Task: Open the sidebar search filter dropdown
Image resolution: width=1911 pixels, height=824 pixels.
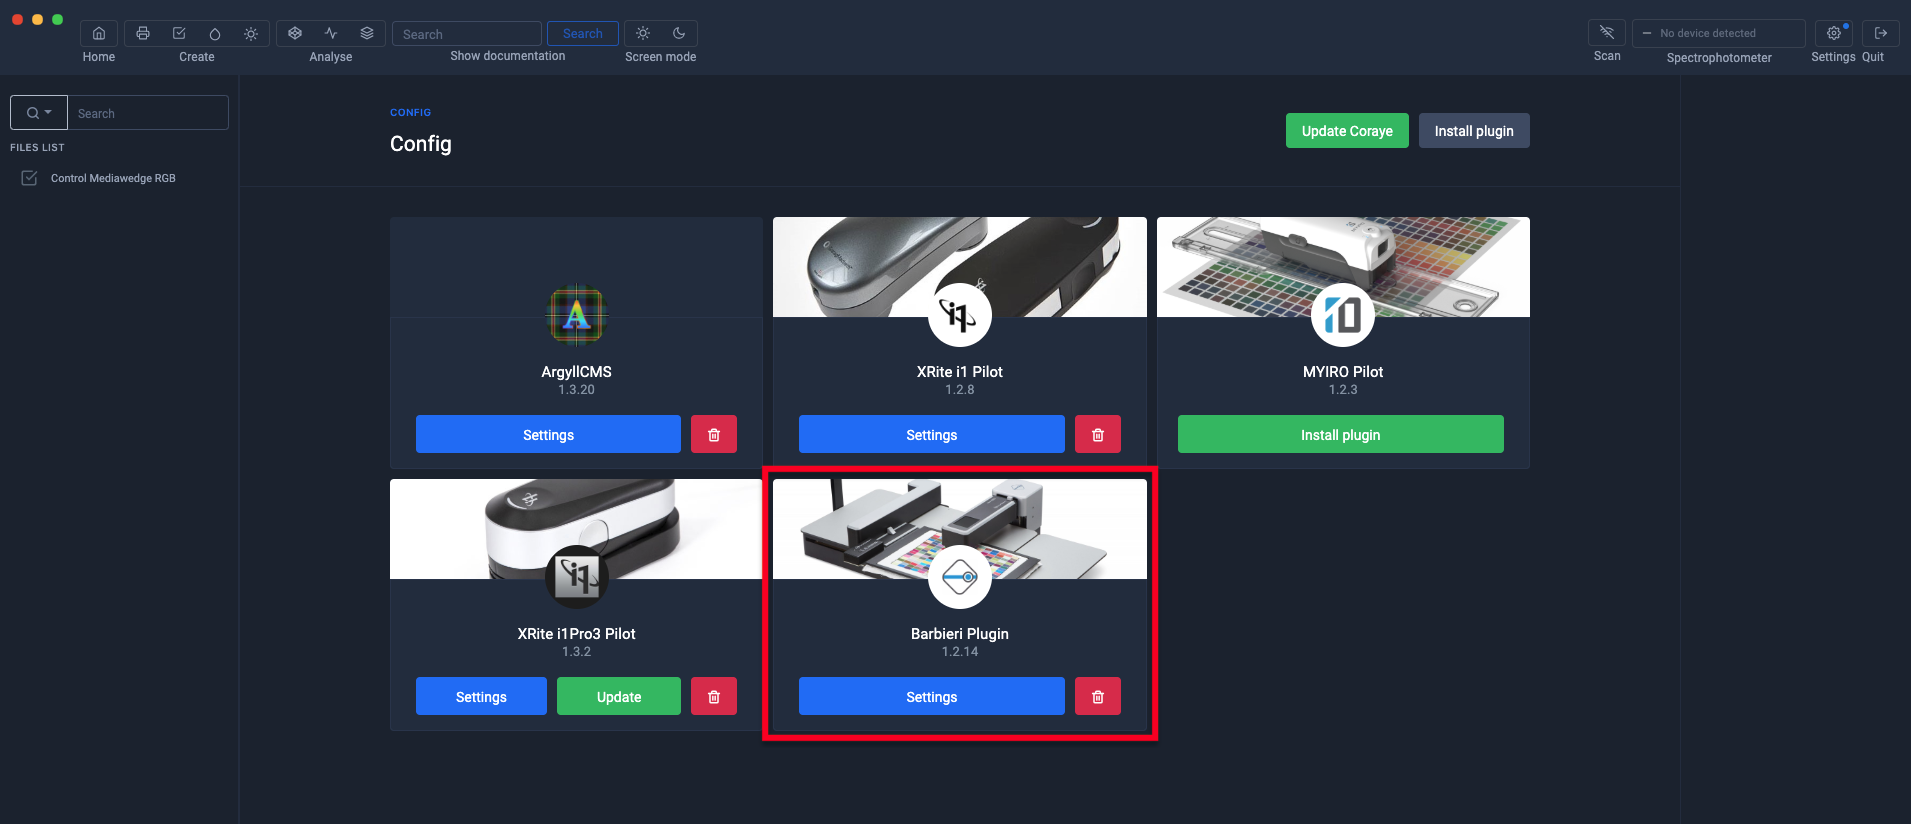Action: pos(39,113)
